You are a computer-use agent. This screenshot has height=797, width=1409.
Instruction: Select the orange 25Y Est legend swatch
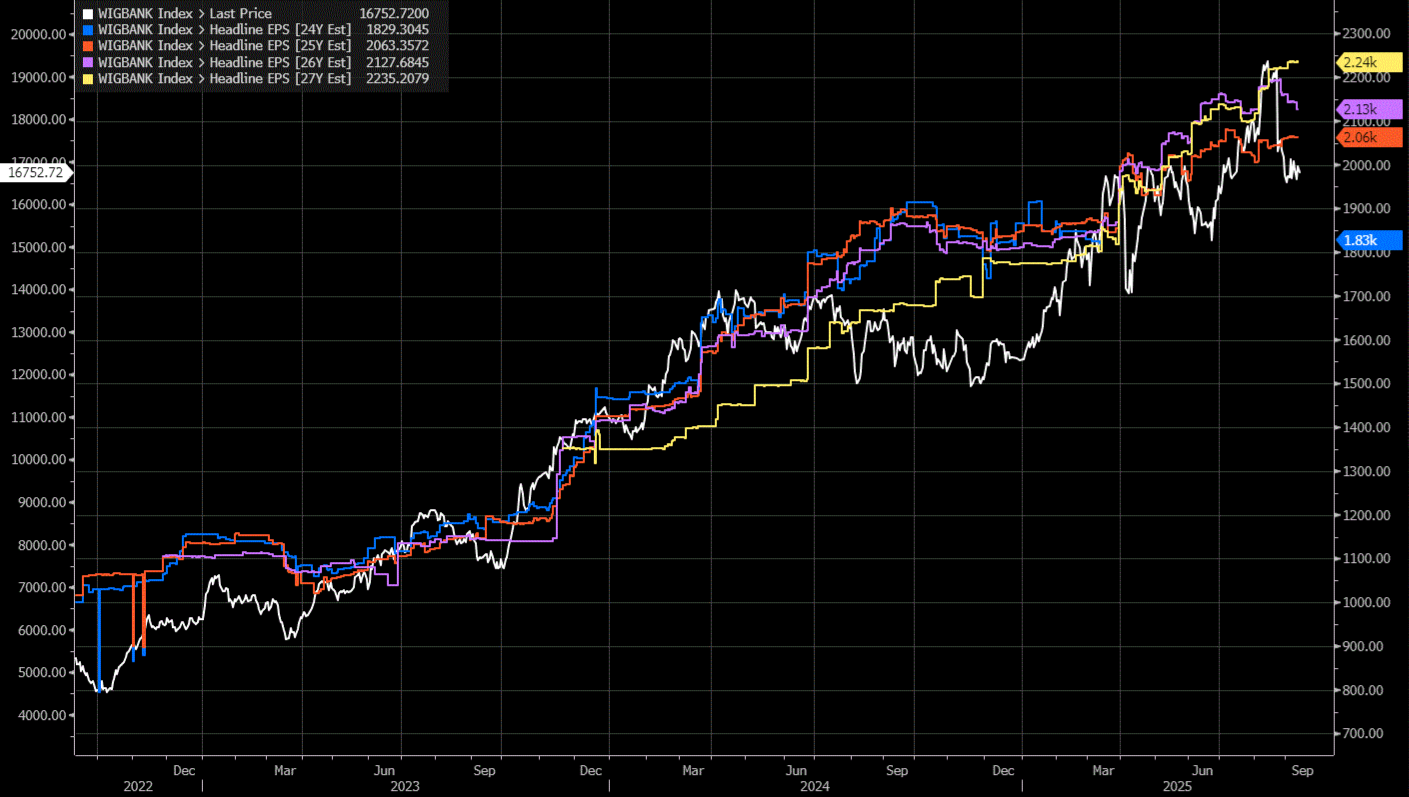coord(89,46)
